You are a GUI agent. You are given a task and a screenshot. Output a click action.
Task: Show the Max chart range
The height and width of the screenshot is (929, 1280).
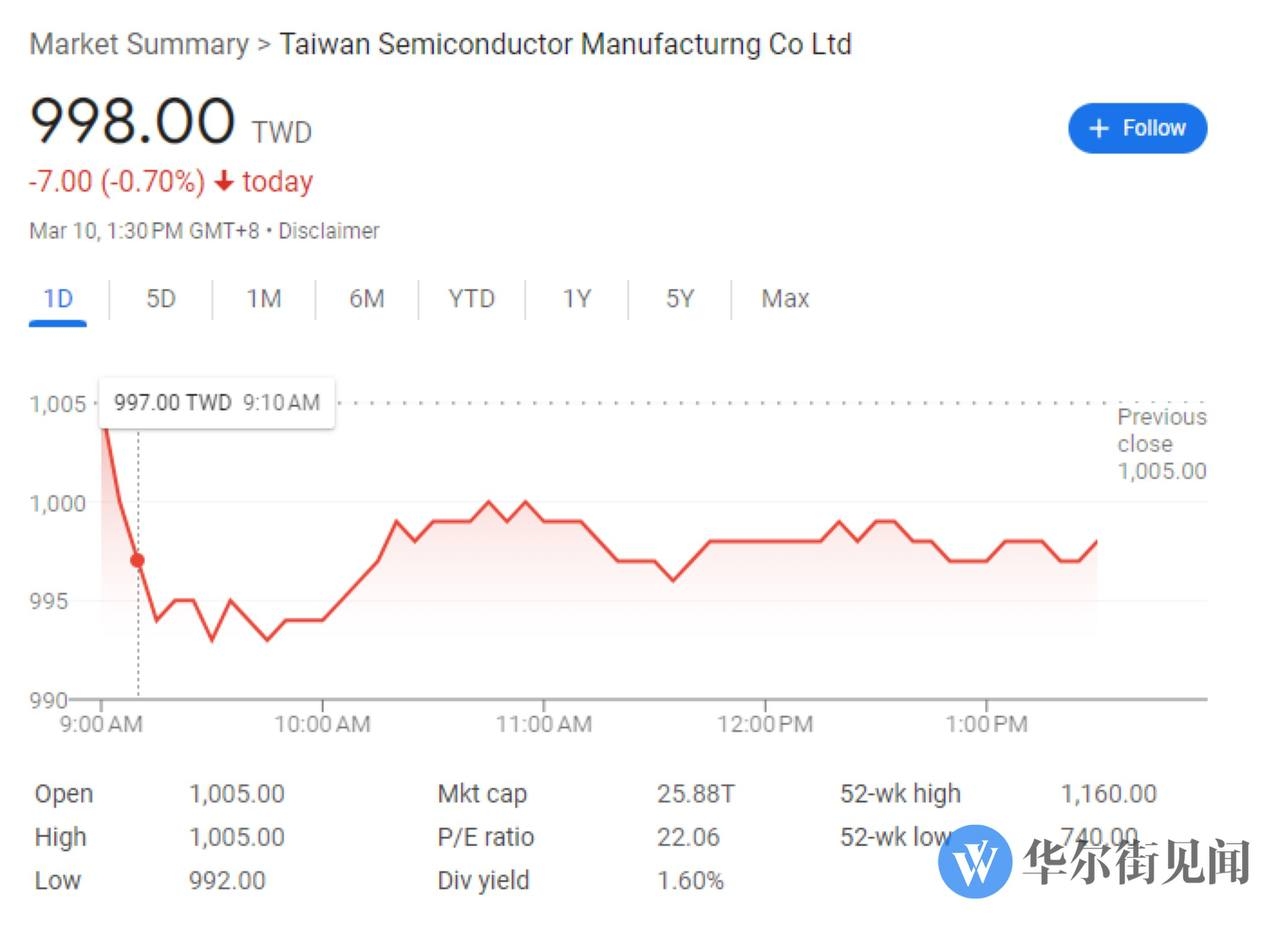pos(785,299)
